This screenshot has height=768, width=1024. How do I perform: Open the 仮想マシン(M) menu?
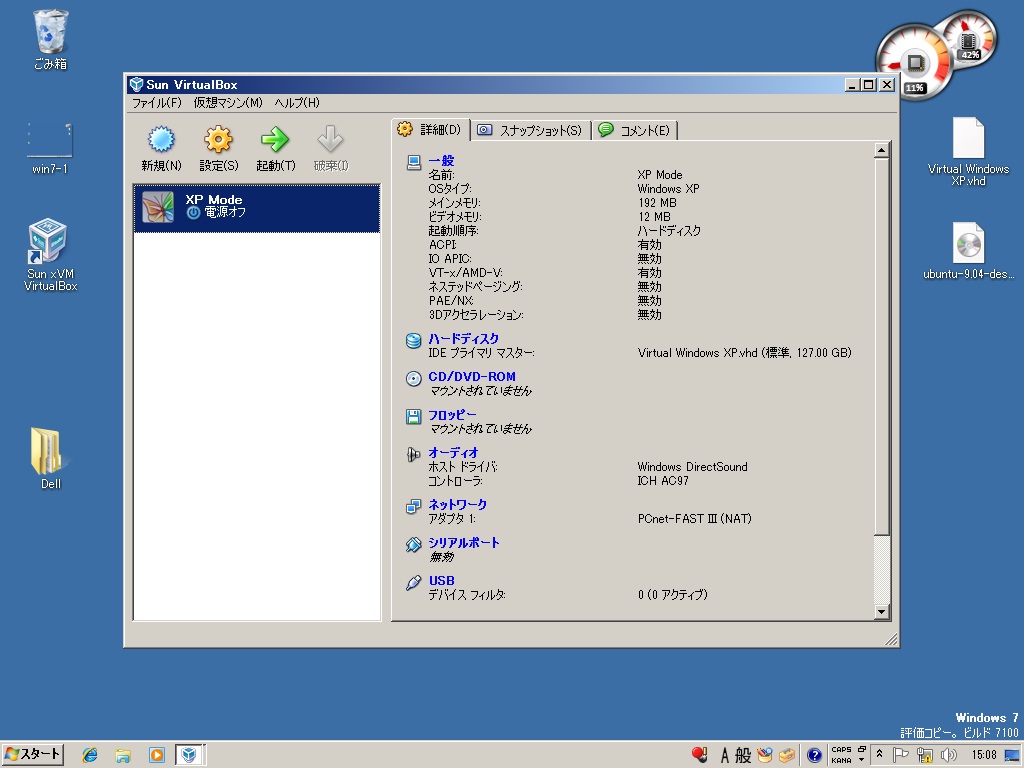pos(228,103)
